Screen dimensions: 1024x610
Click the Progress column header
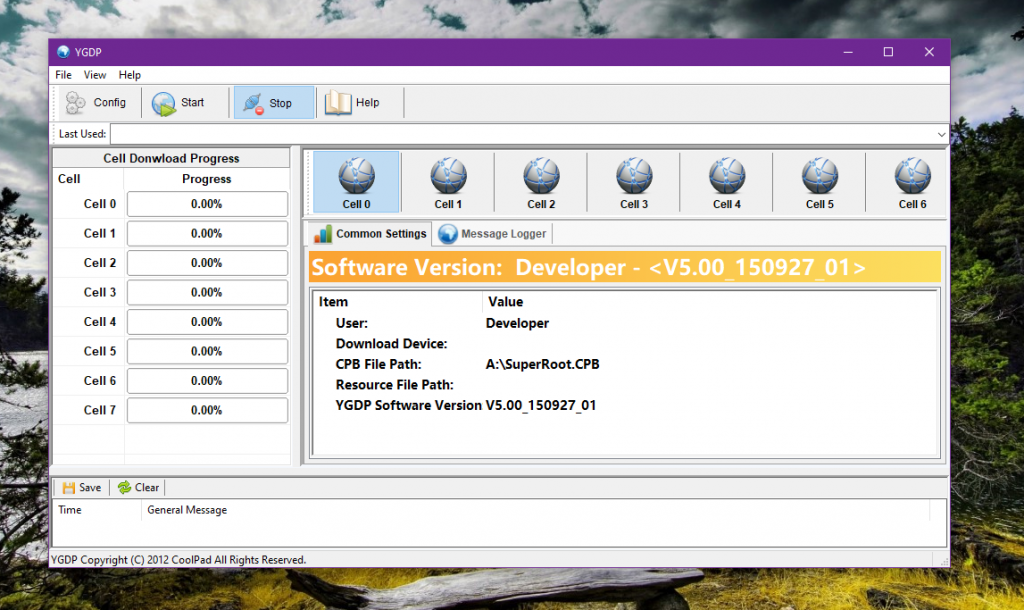coord(206,179)
